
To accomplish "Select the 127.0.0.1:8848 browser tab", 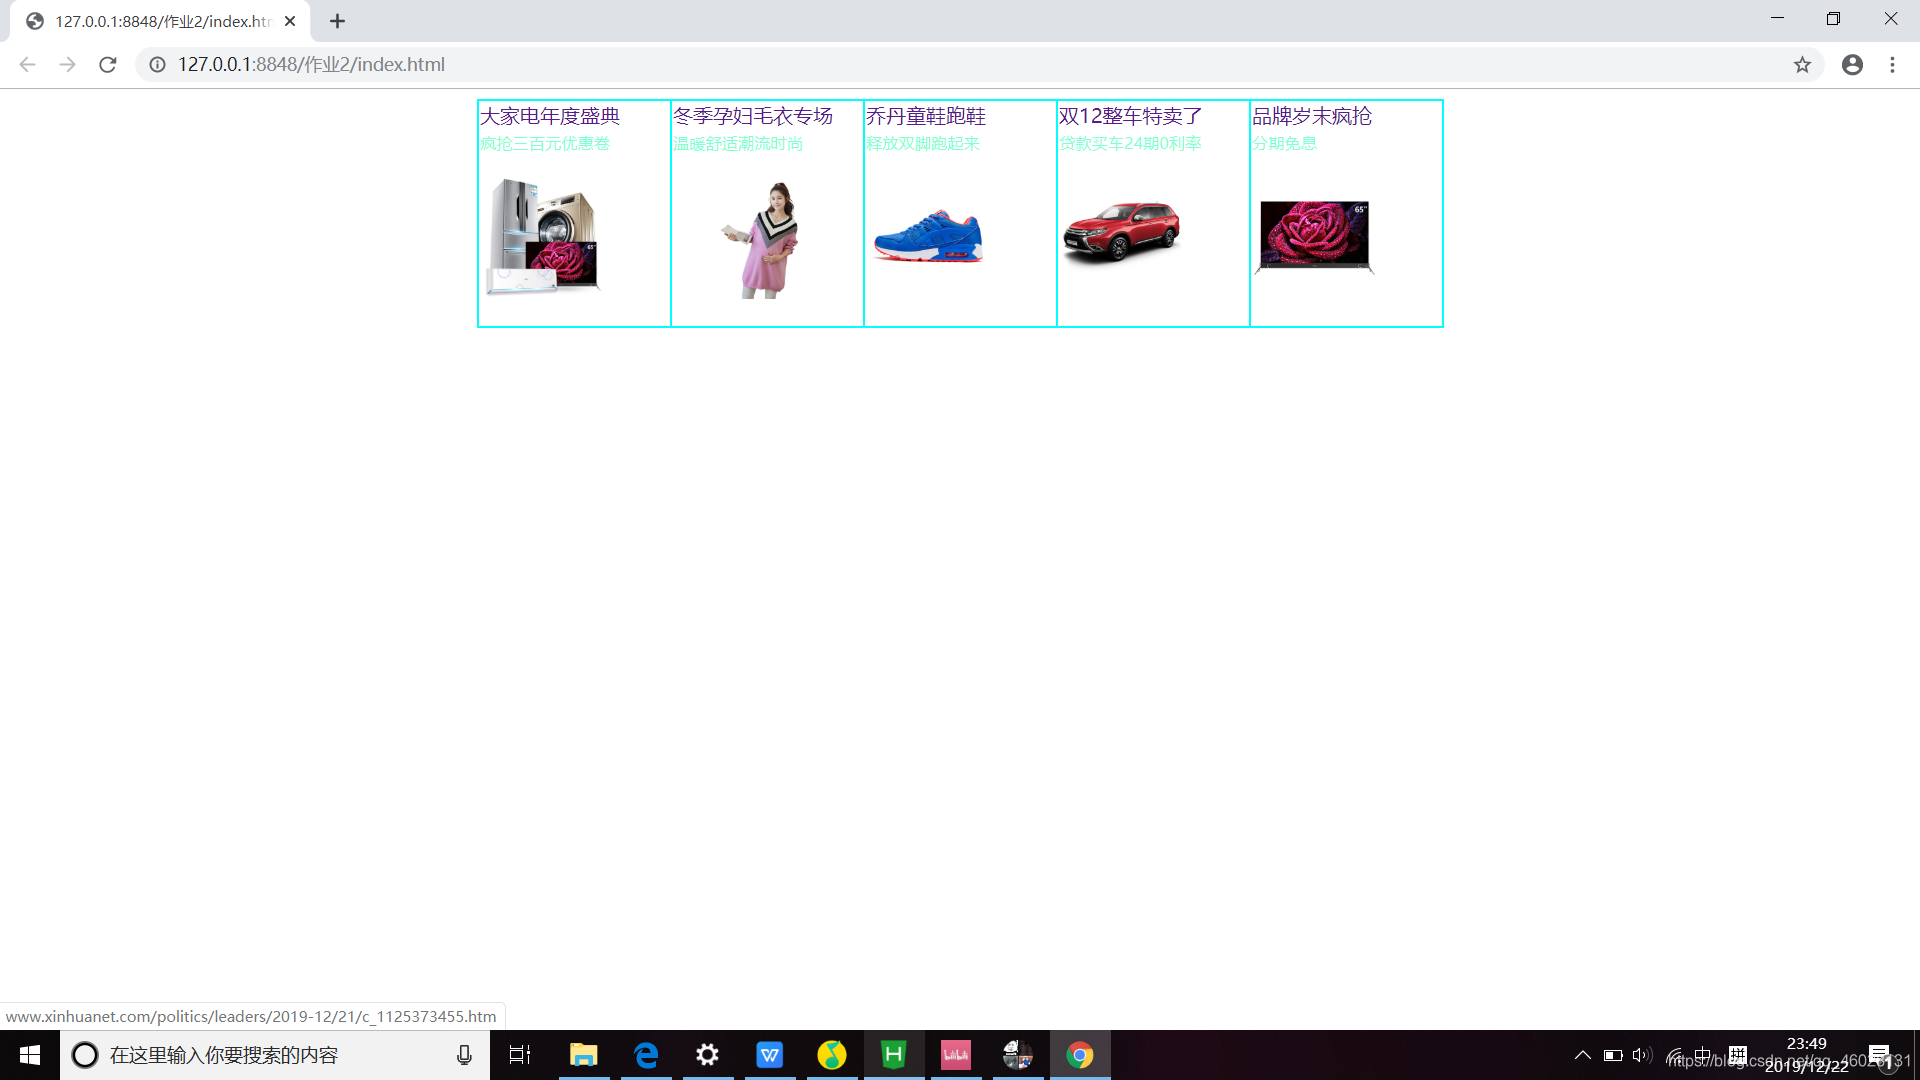I will 160,21.
